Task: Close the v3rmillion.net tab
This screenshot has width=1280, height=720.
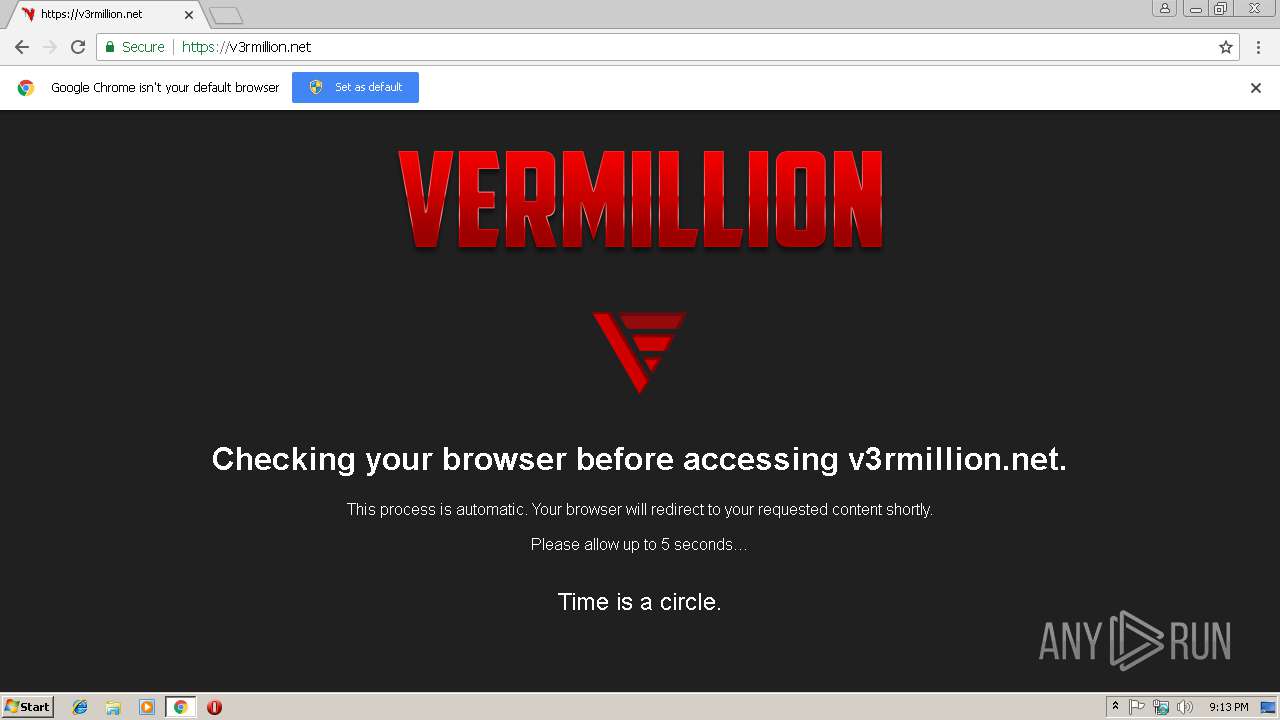Action: coord(189,15)
